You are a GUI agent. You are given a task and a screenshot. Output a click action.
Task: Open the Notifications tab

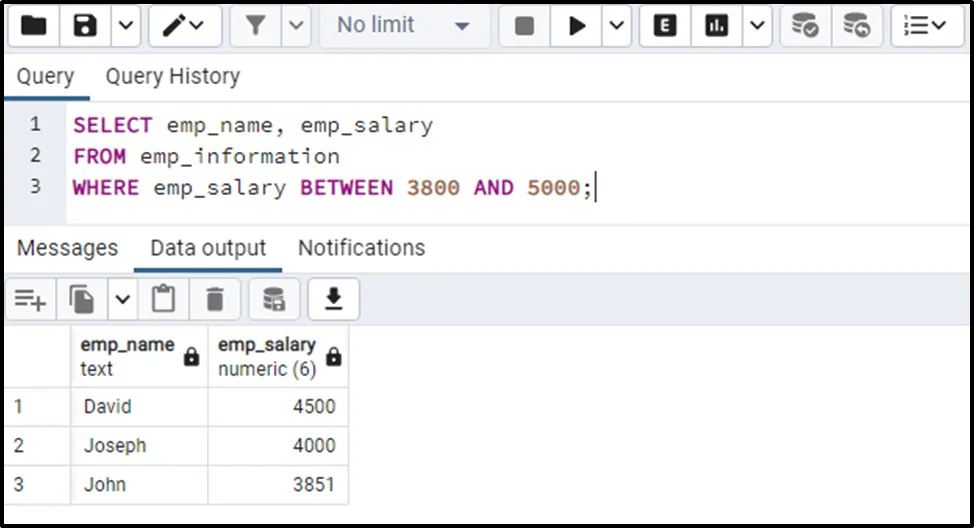point(361,248)
